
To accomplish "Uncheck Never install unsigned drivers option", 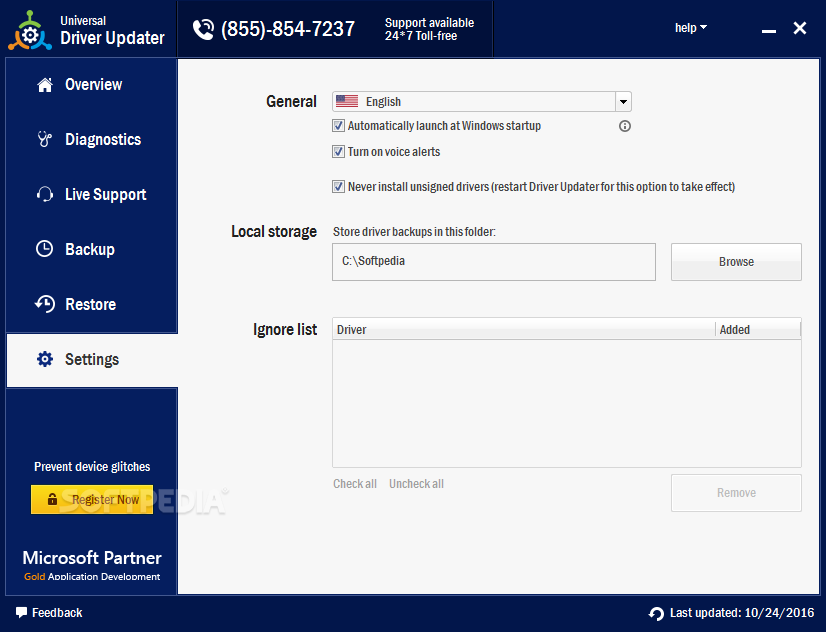I will 338,186.
